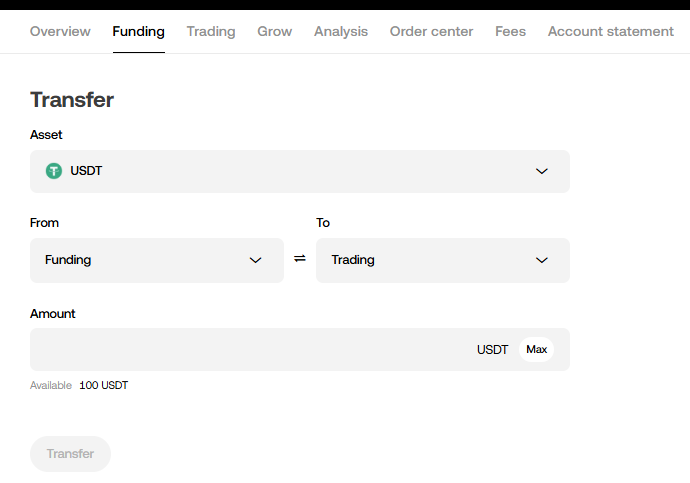Open the Grow tab
The height and width of the screenshot is (483, 690).
pyautogui.click(x=275, y=31)
